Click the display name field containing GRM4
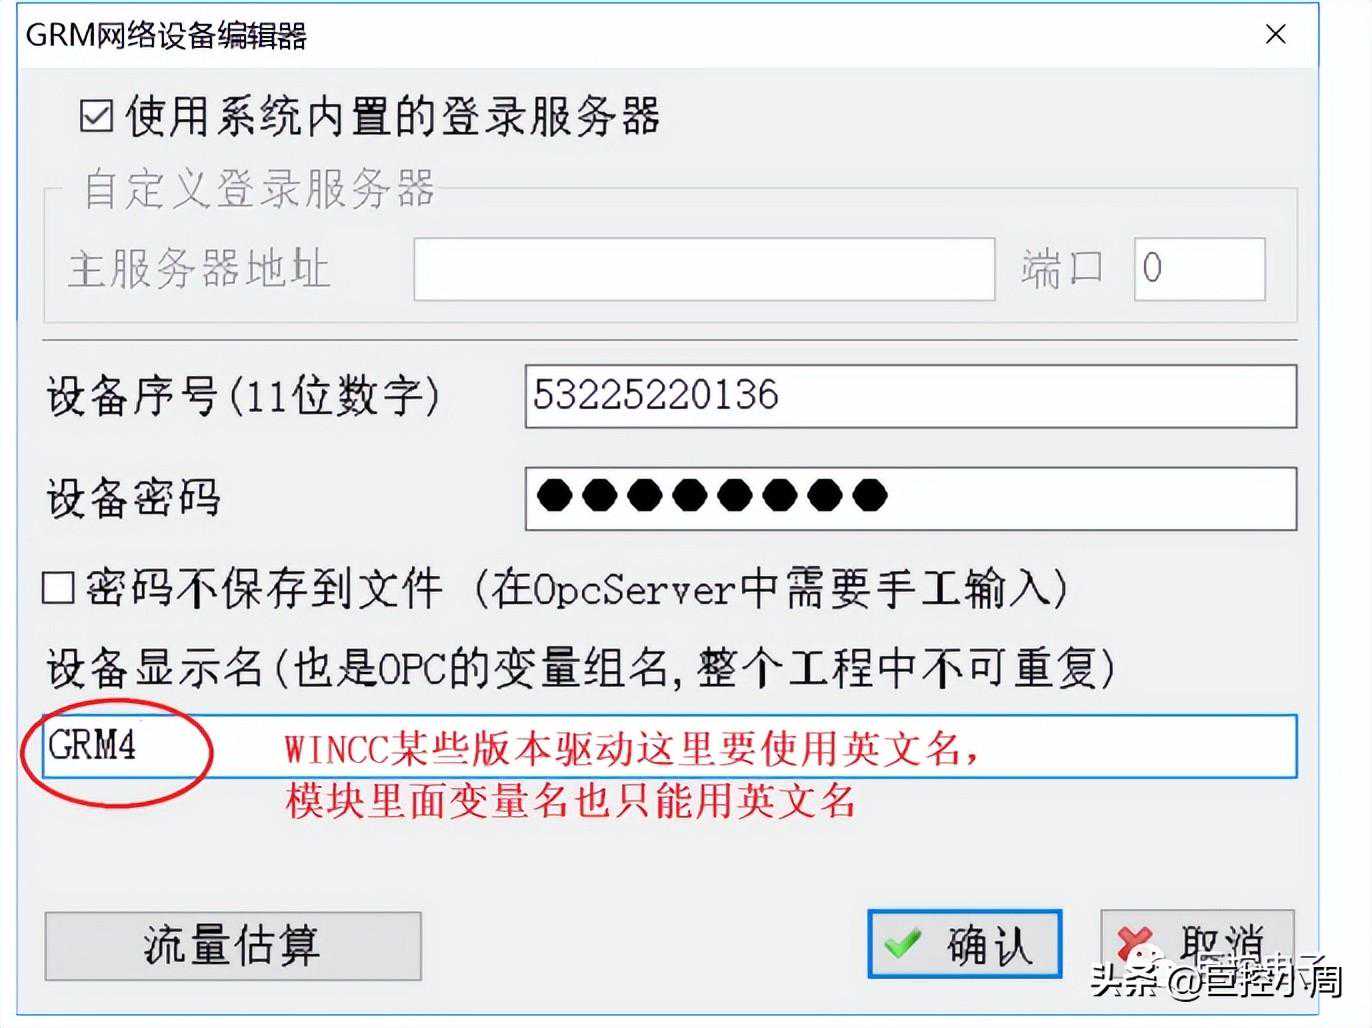 (669, 746)
